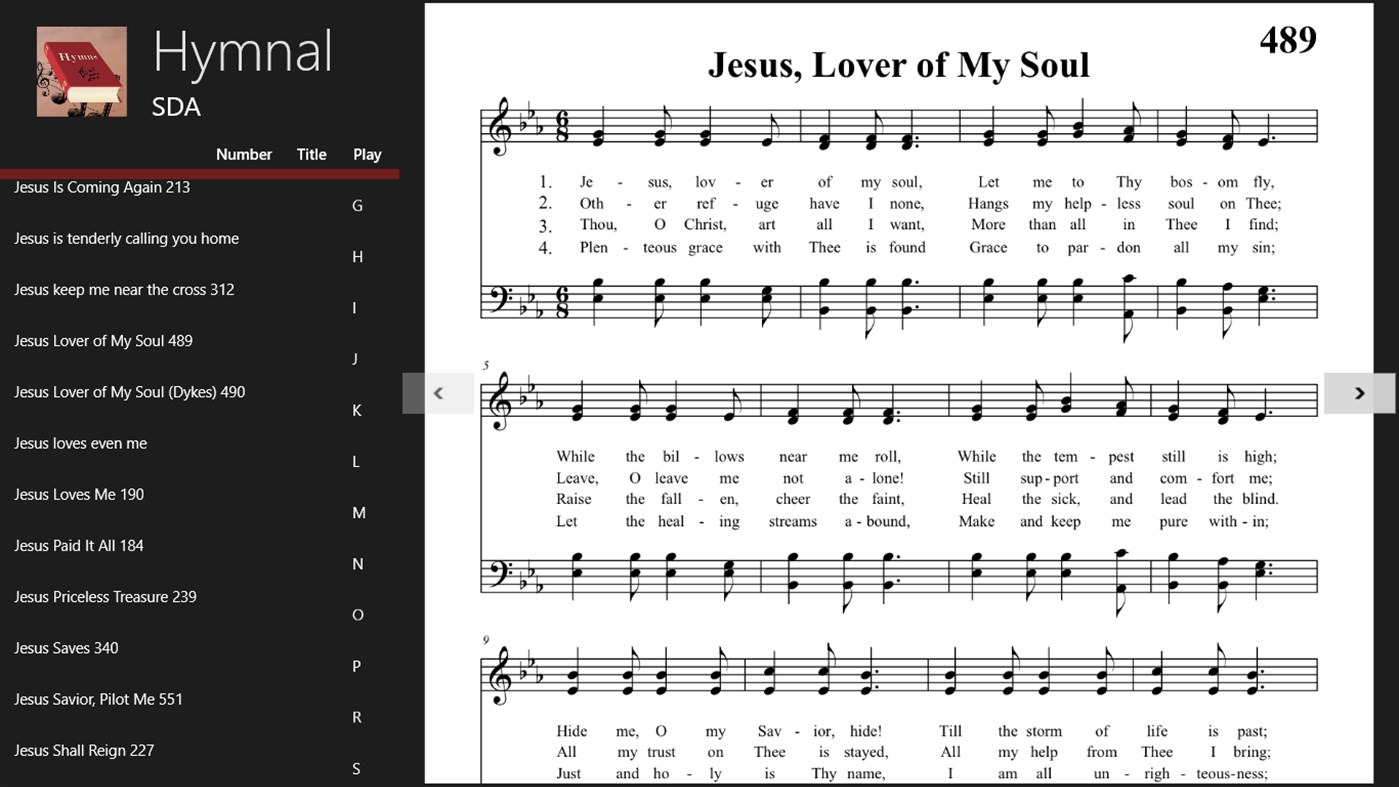
Task: Open Jesus keep me near the cross 312
Action: tap(123, 289)
